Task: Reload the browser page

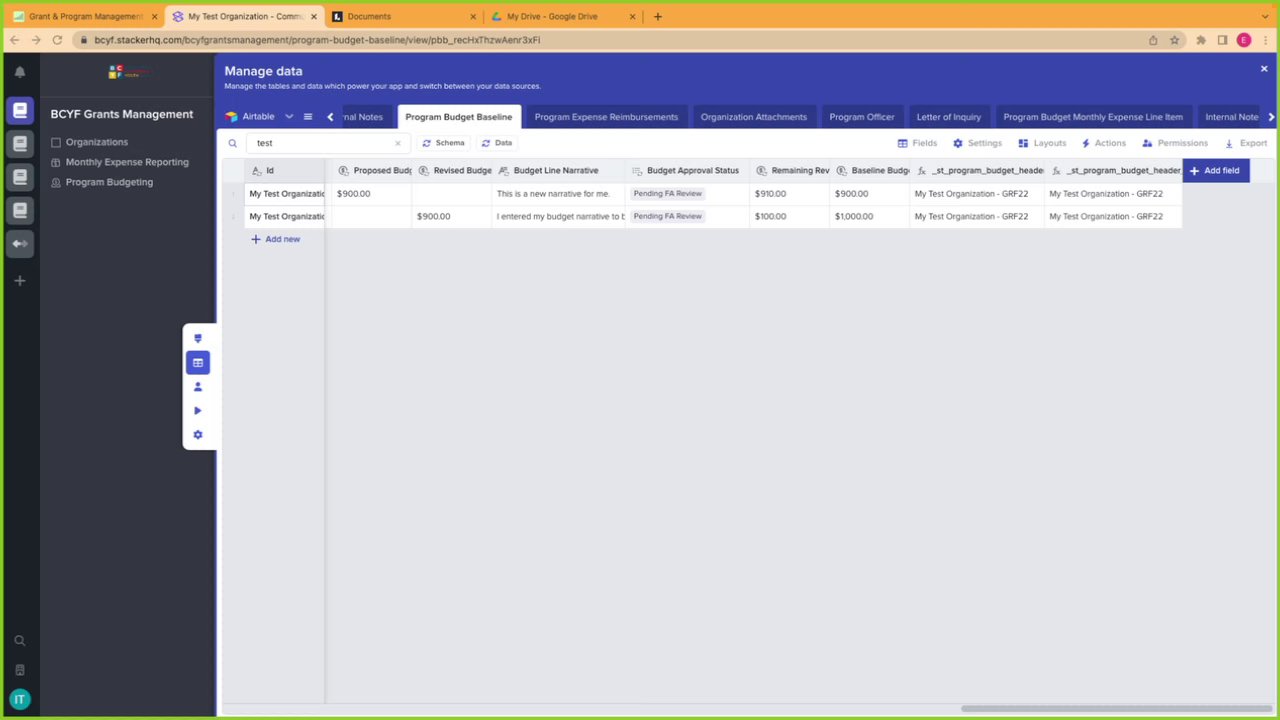Action: click(x=57, y=40)
